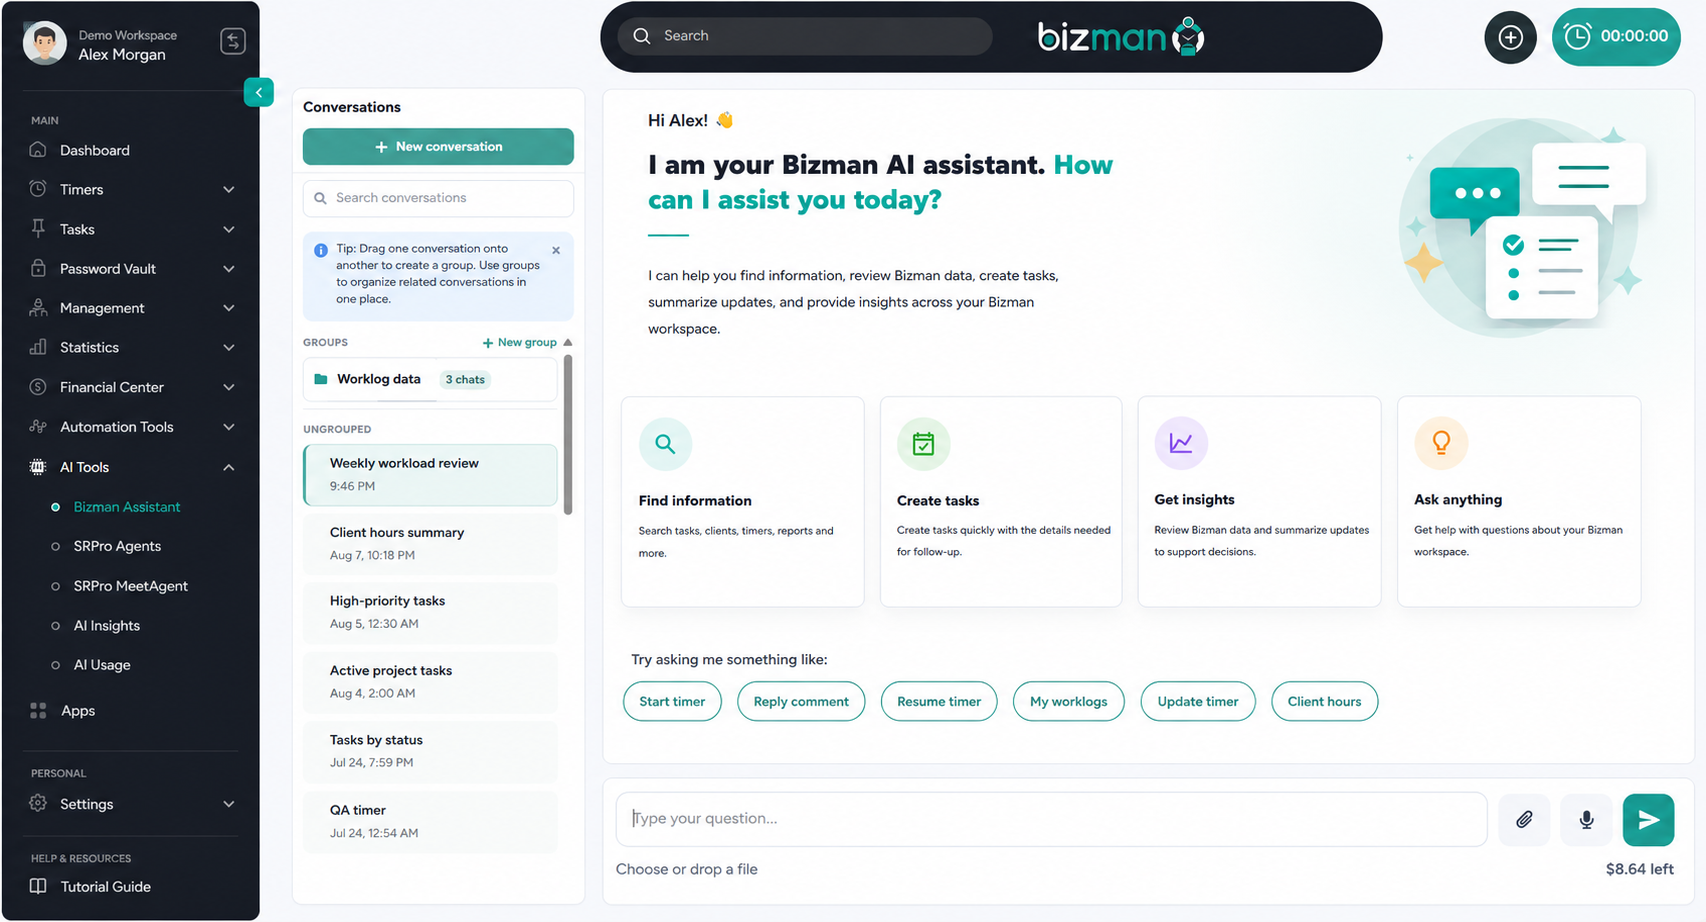Expand the Password Vault chevron
Image resolution: width=1706 pixels, height=922 pixels.
(229, 268)
